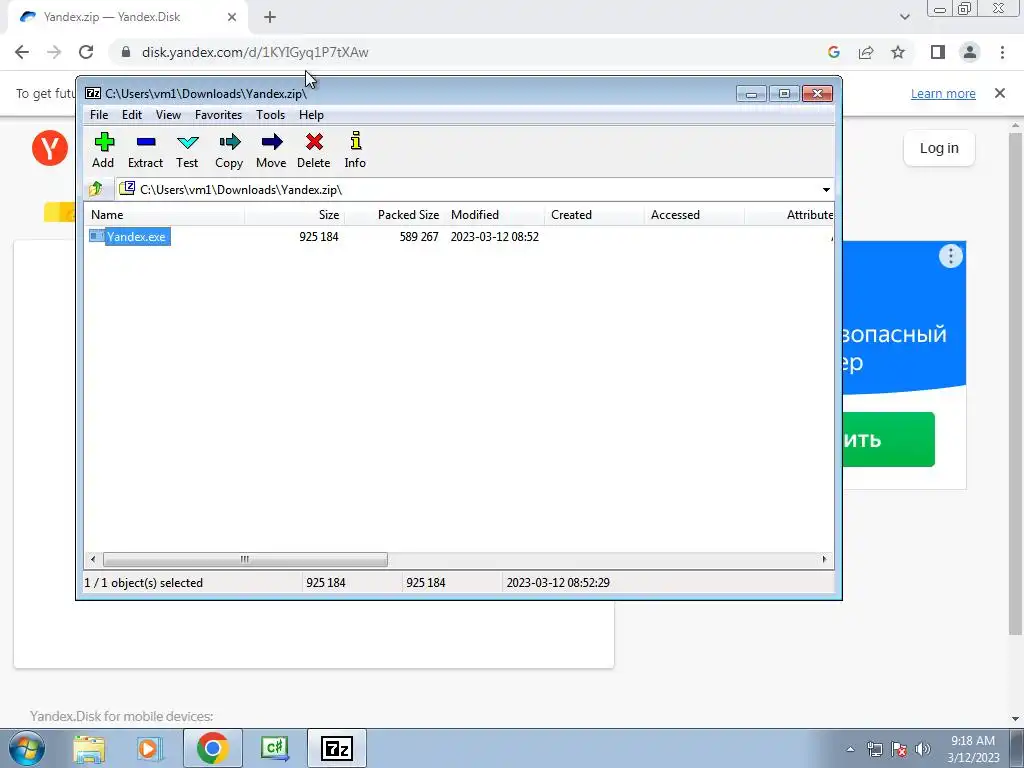Open the Windows Start menu
Image resolution: width=1024 pixels, height=768 pixels.
26,748
